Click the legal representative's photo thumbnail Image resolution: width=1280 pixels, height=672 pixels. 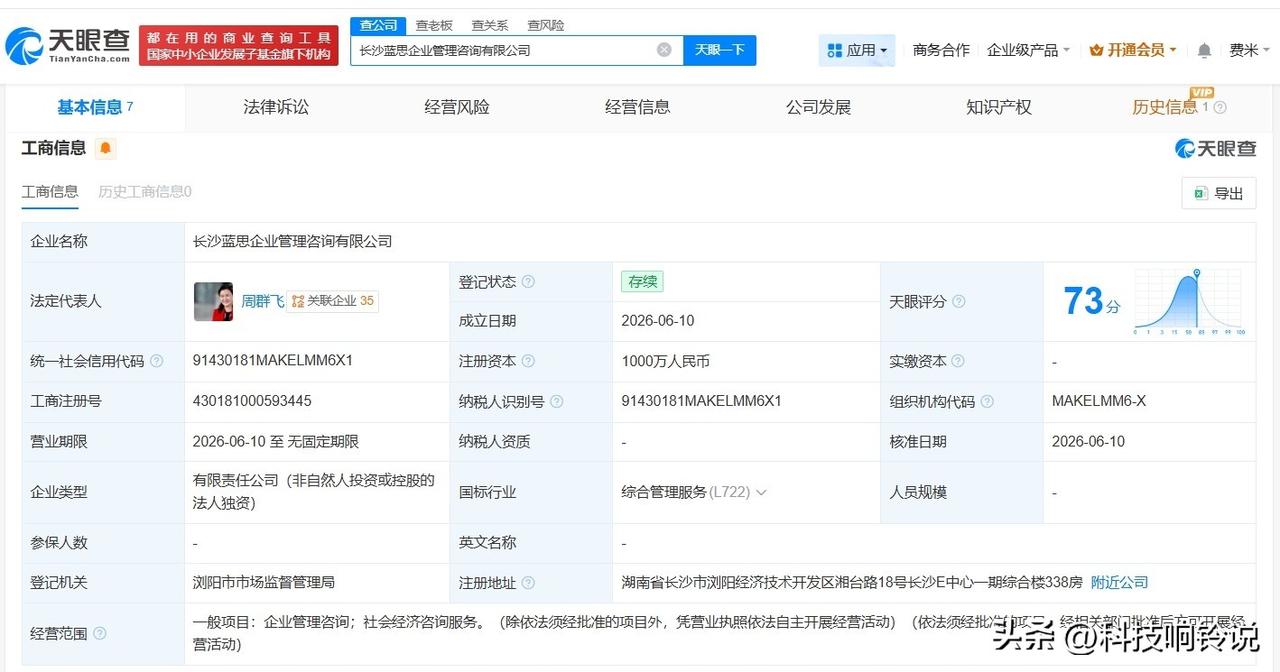pos(213,301)
